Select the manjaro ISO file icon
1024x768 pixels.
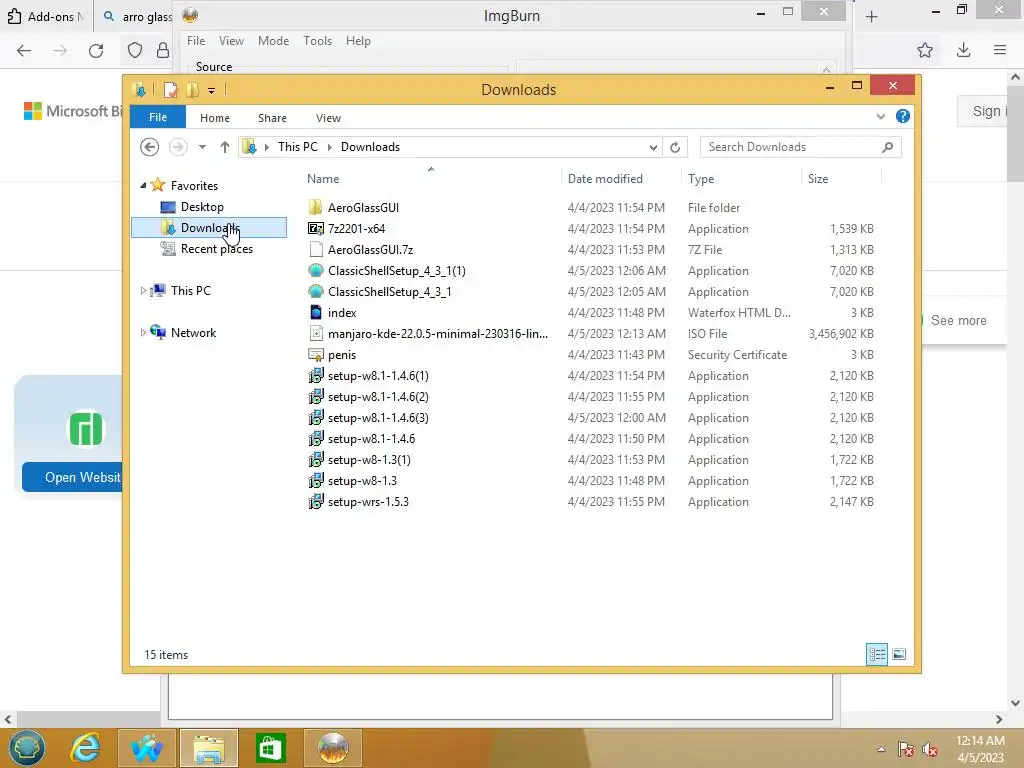click(x=315, y=334)
